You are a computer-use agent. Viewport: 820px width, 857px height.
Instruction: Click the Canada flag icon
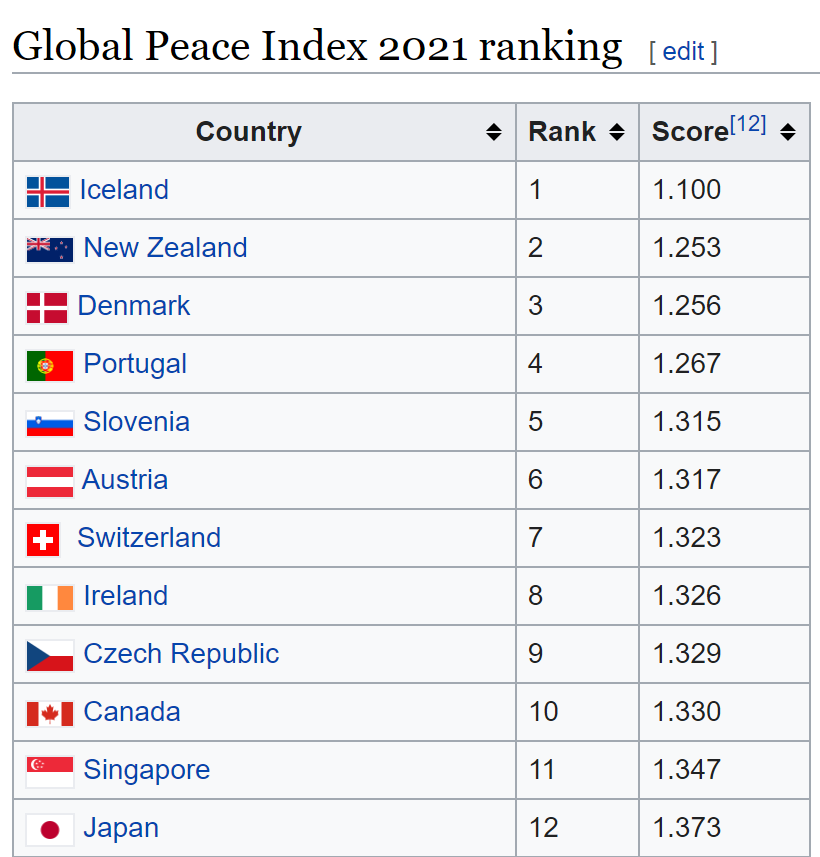point(50,714)
